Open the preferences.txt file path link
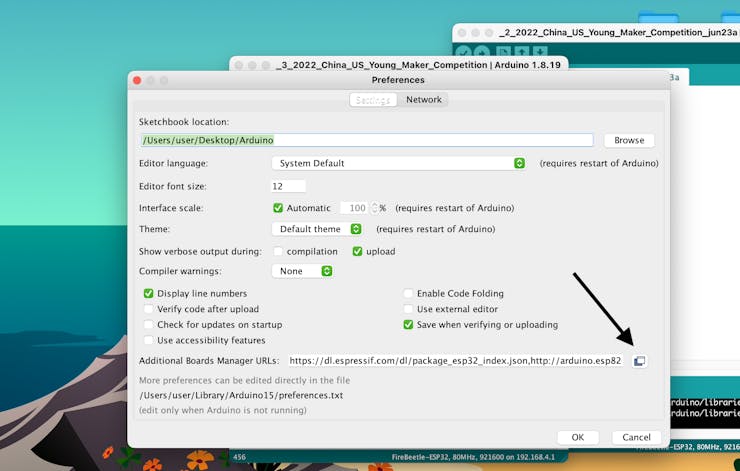Image resolution: width=740 pixels, height=471 pixels. coord(241,395)
